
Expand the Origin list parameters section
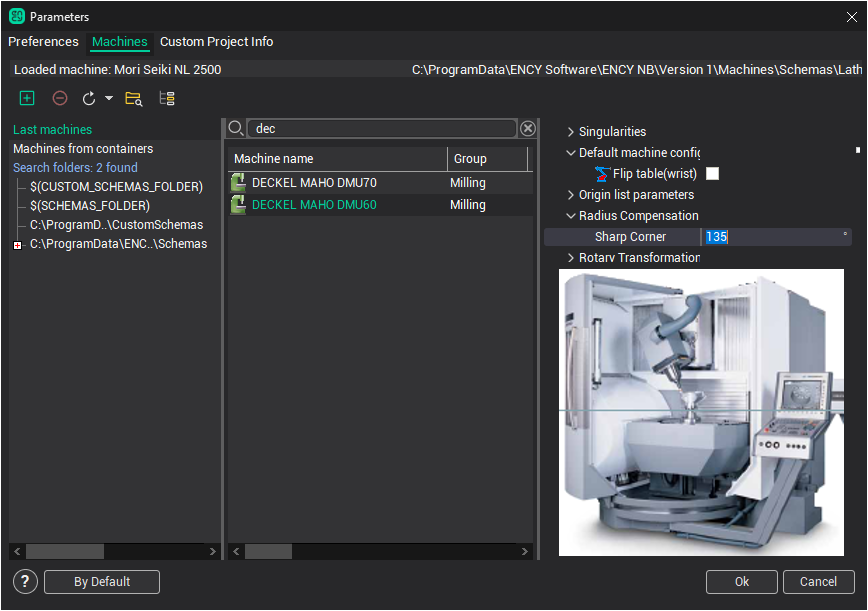click(x=571, y=195)
